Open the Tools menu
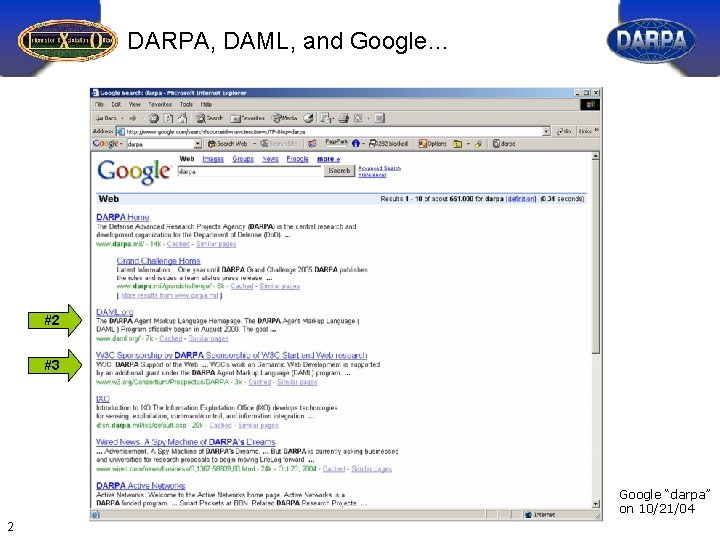Image resolution: width=720 pixels, height=540 pixels. (186, 104)
